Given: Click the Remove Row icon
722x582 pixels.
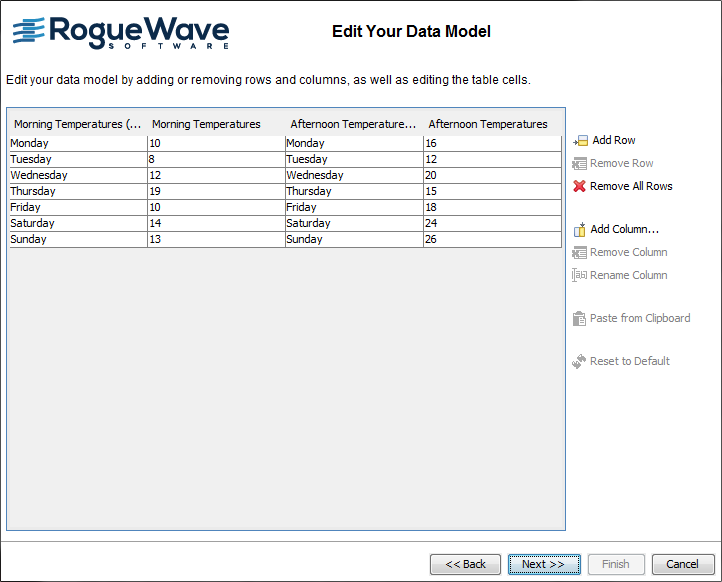Looking at the screenshot, I should pos(579,164).
